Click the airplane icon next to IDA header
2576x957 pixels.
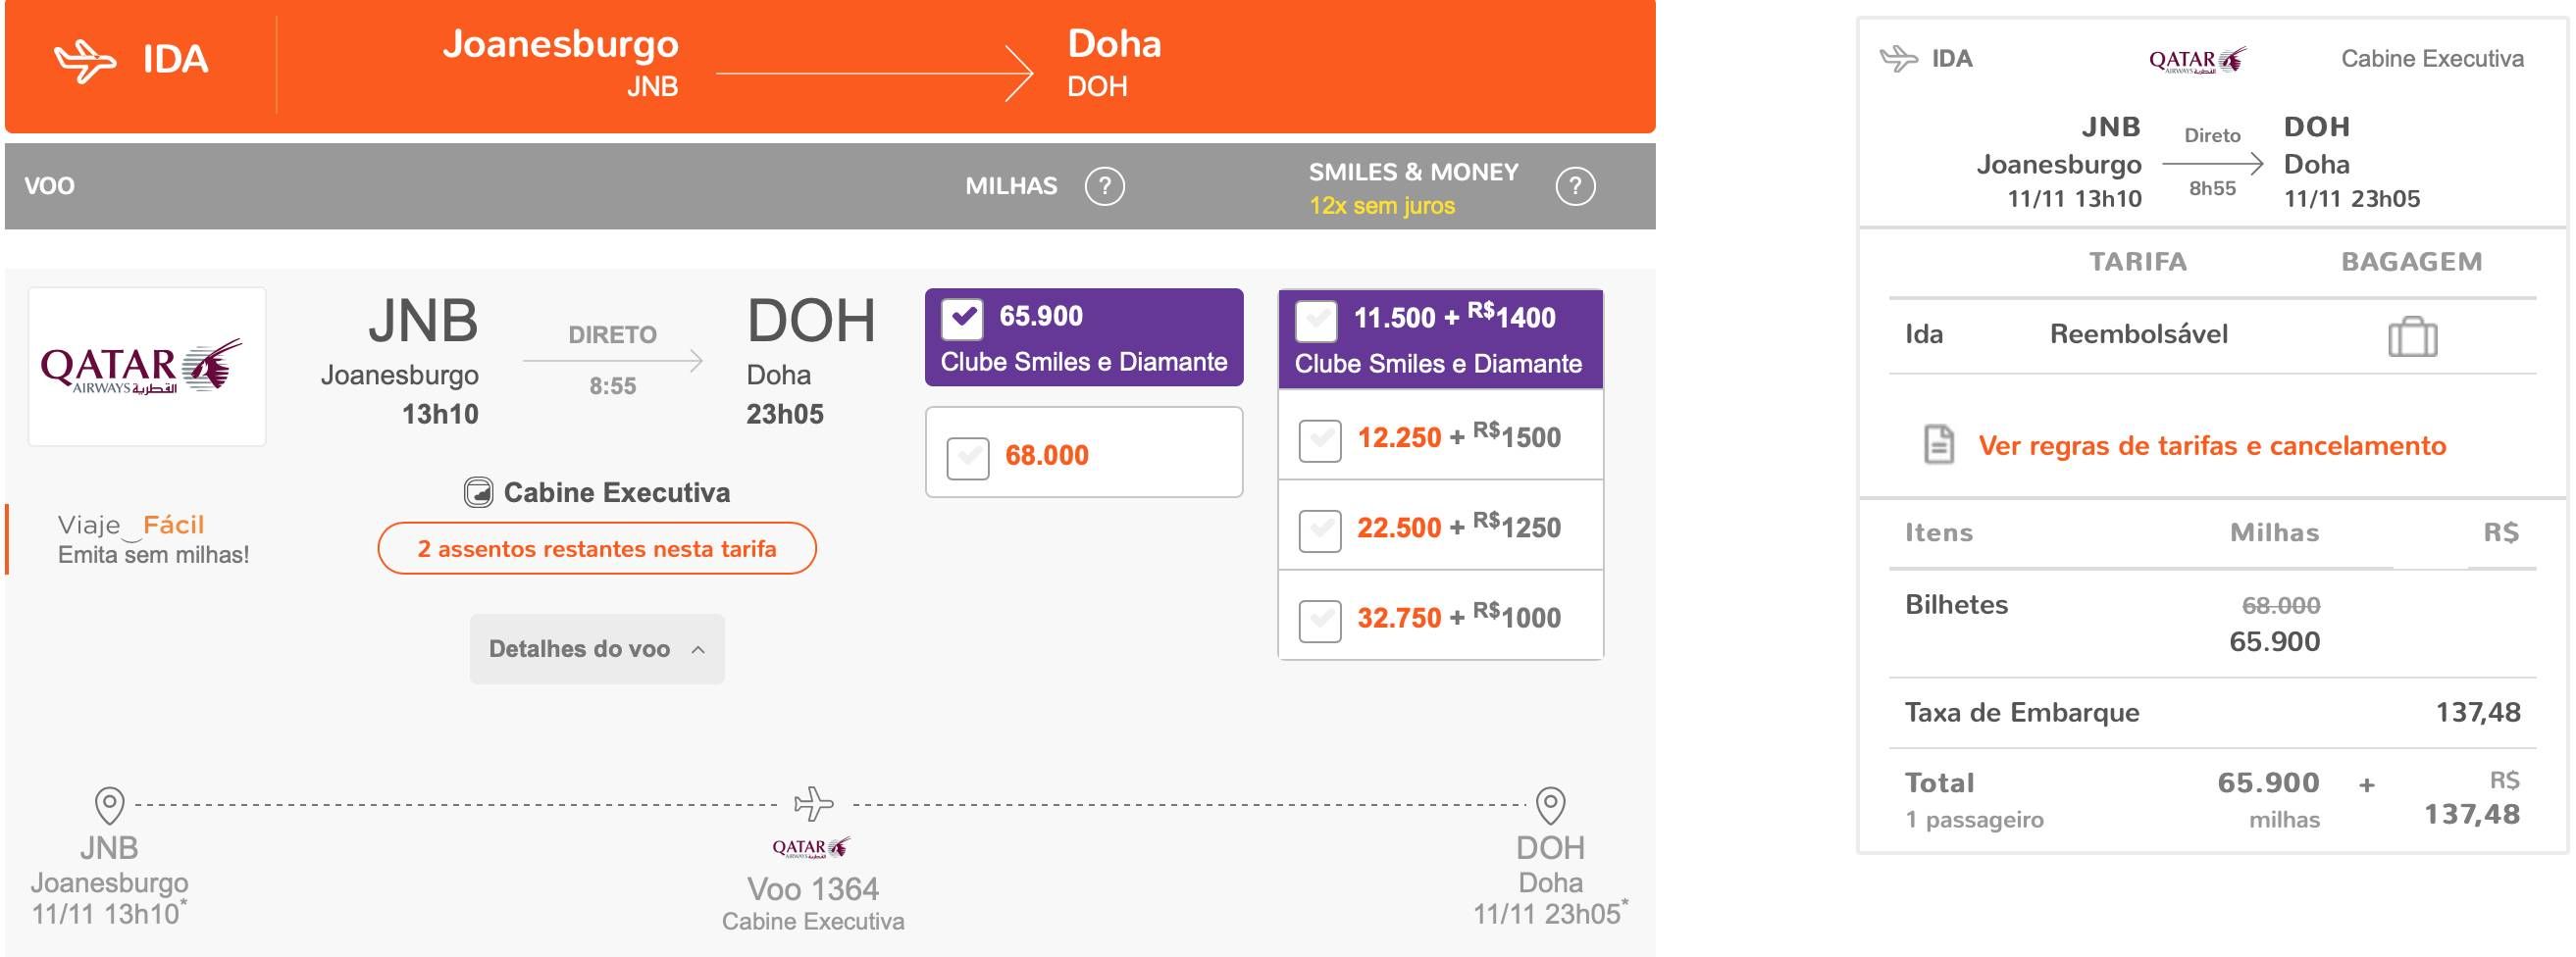(x=85, y=60)
